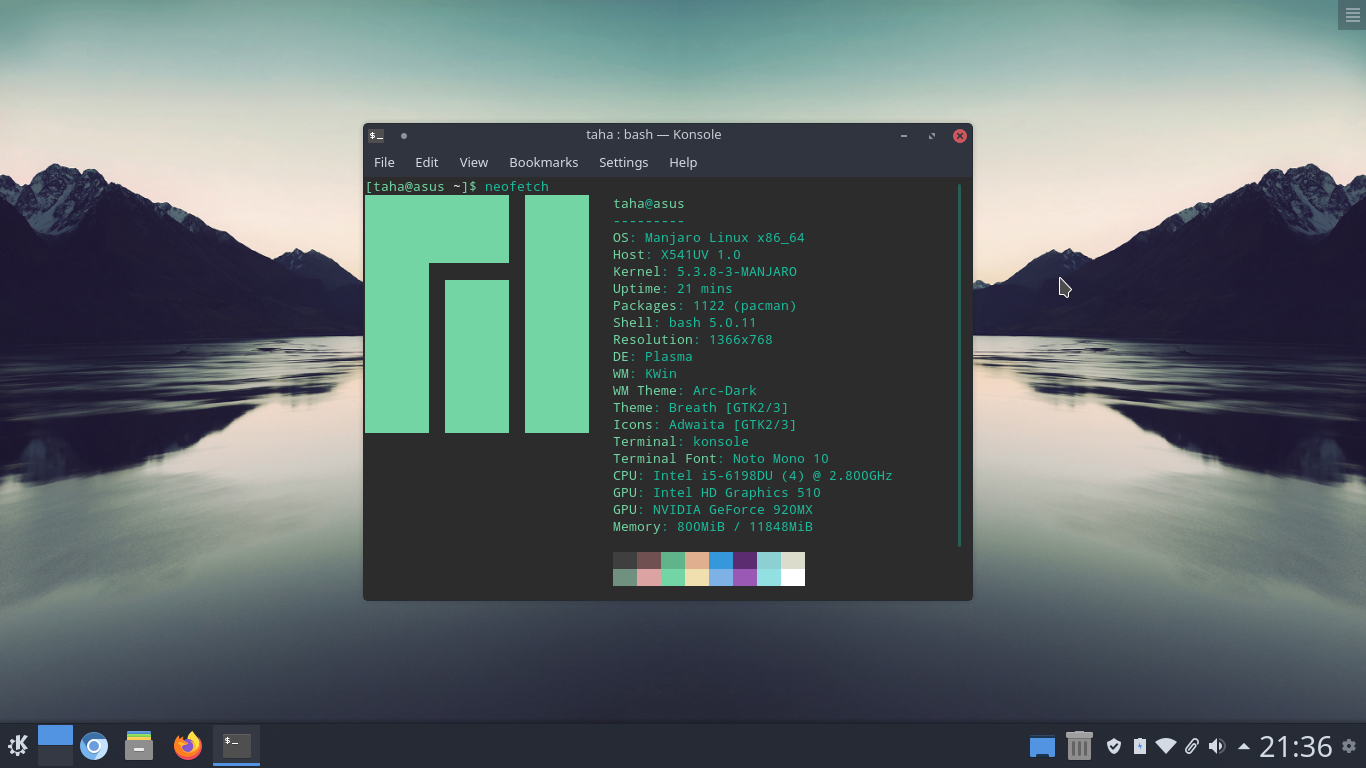The width and height of the screenshot is (1366, 768).
Task: Click the 'Icons: Adwaita [GTK2/3]' line
Action: coord(705,425)
